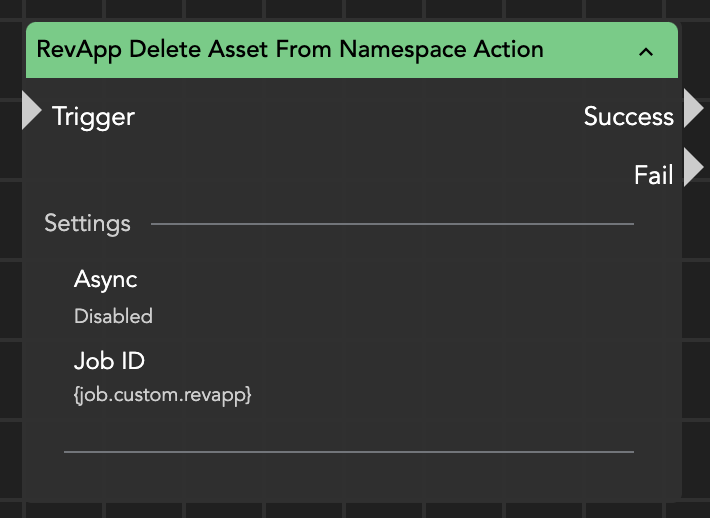Click the Fail port label
The width and height of the screenshot is (710, 518).
(x=653, y=176)
